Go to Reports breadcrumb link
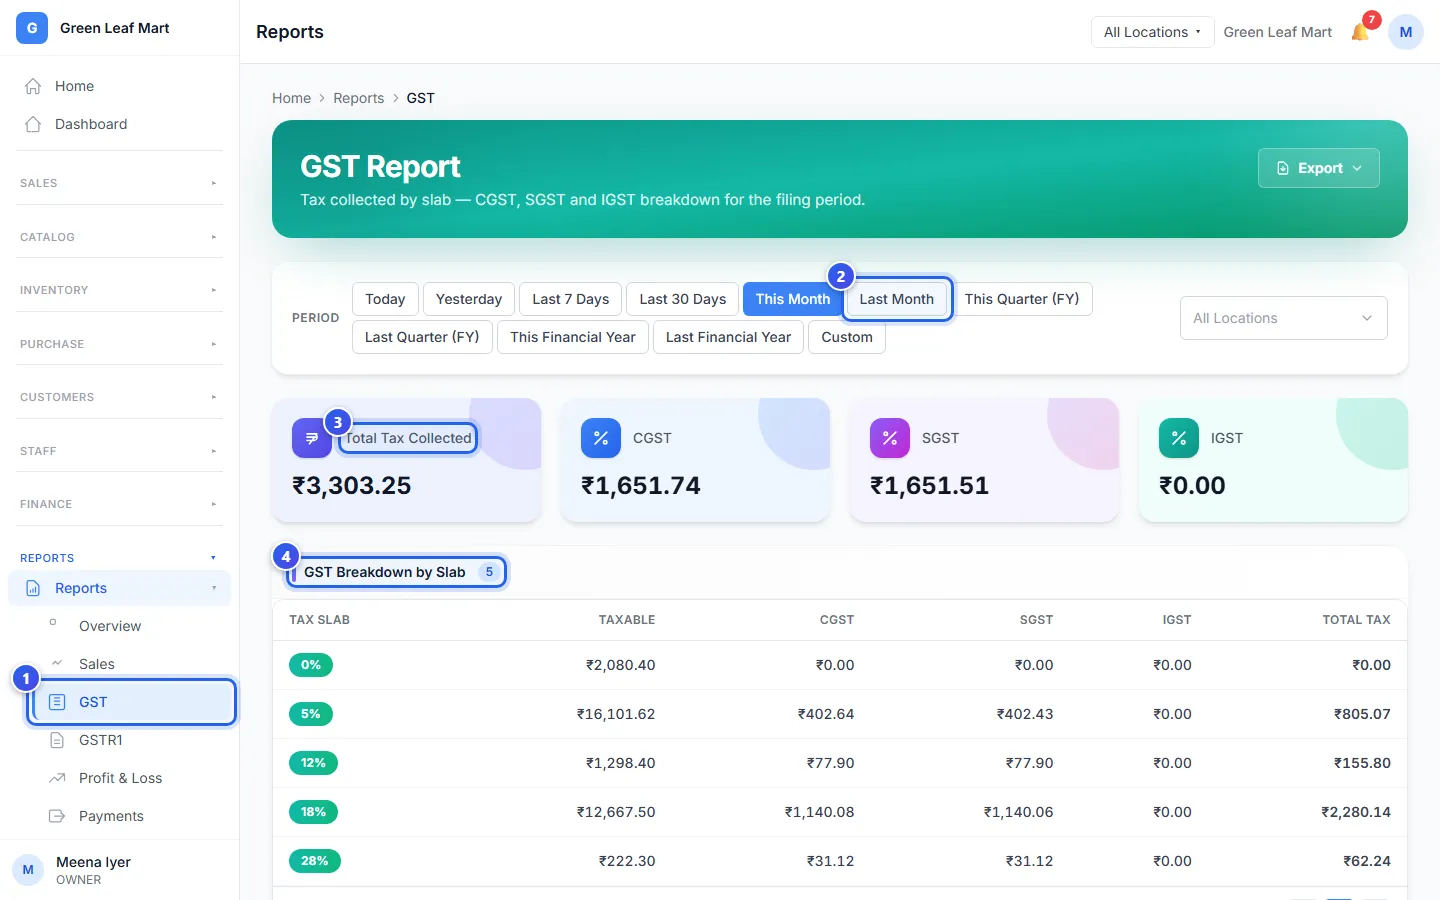The height and width of the screenshot is (900, 1440). pyautogui.click(x=359, y=98)
